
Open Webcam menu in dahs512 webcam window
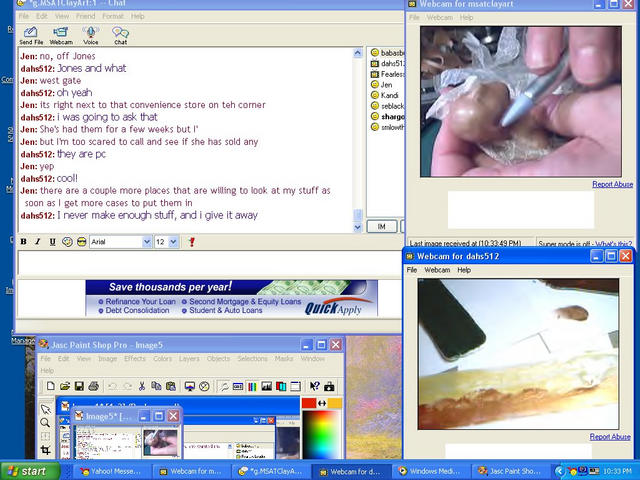tap(437, 270)
